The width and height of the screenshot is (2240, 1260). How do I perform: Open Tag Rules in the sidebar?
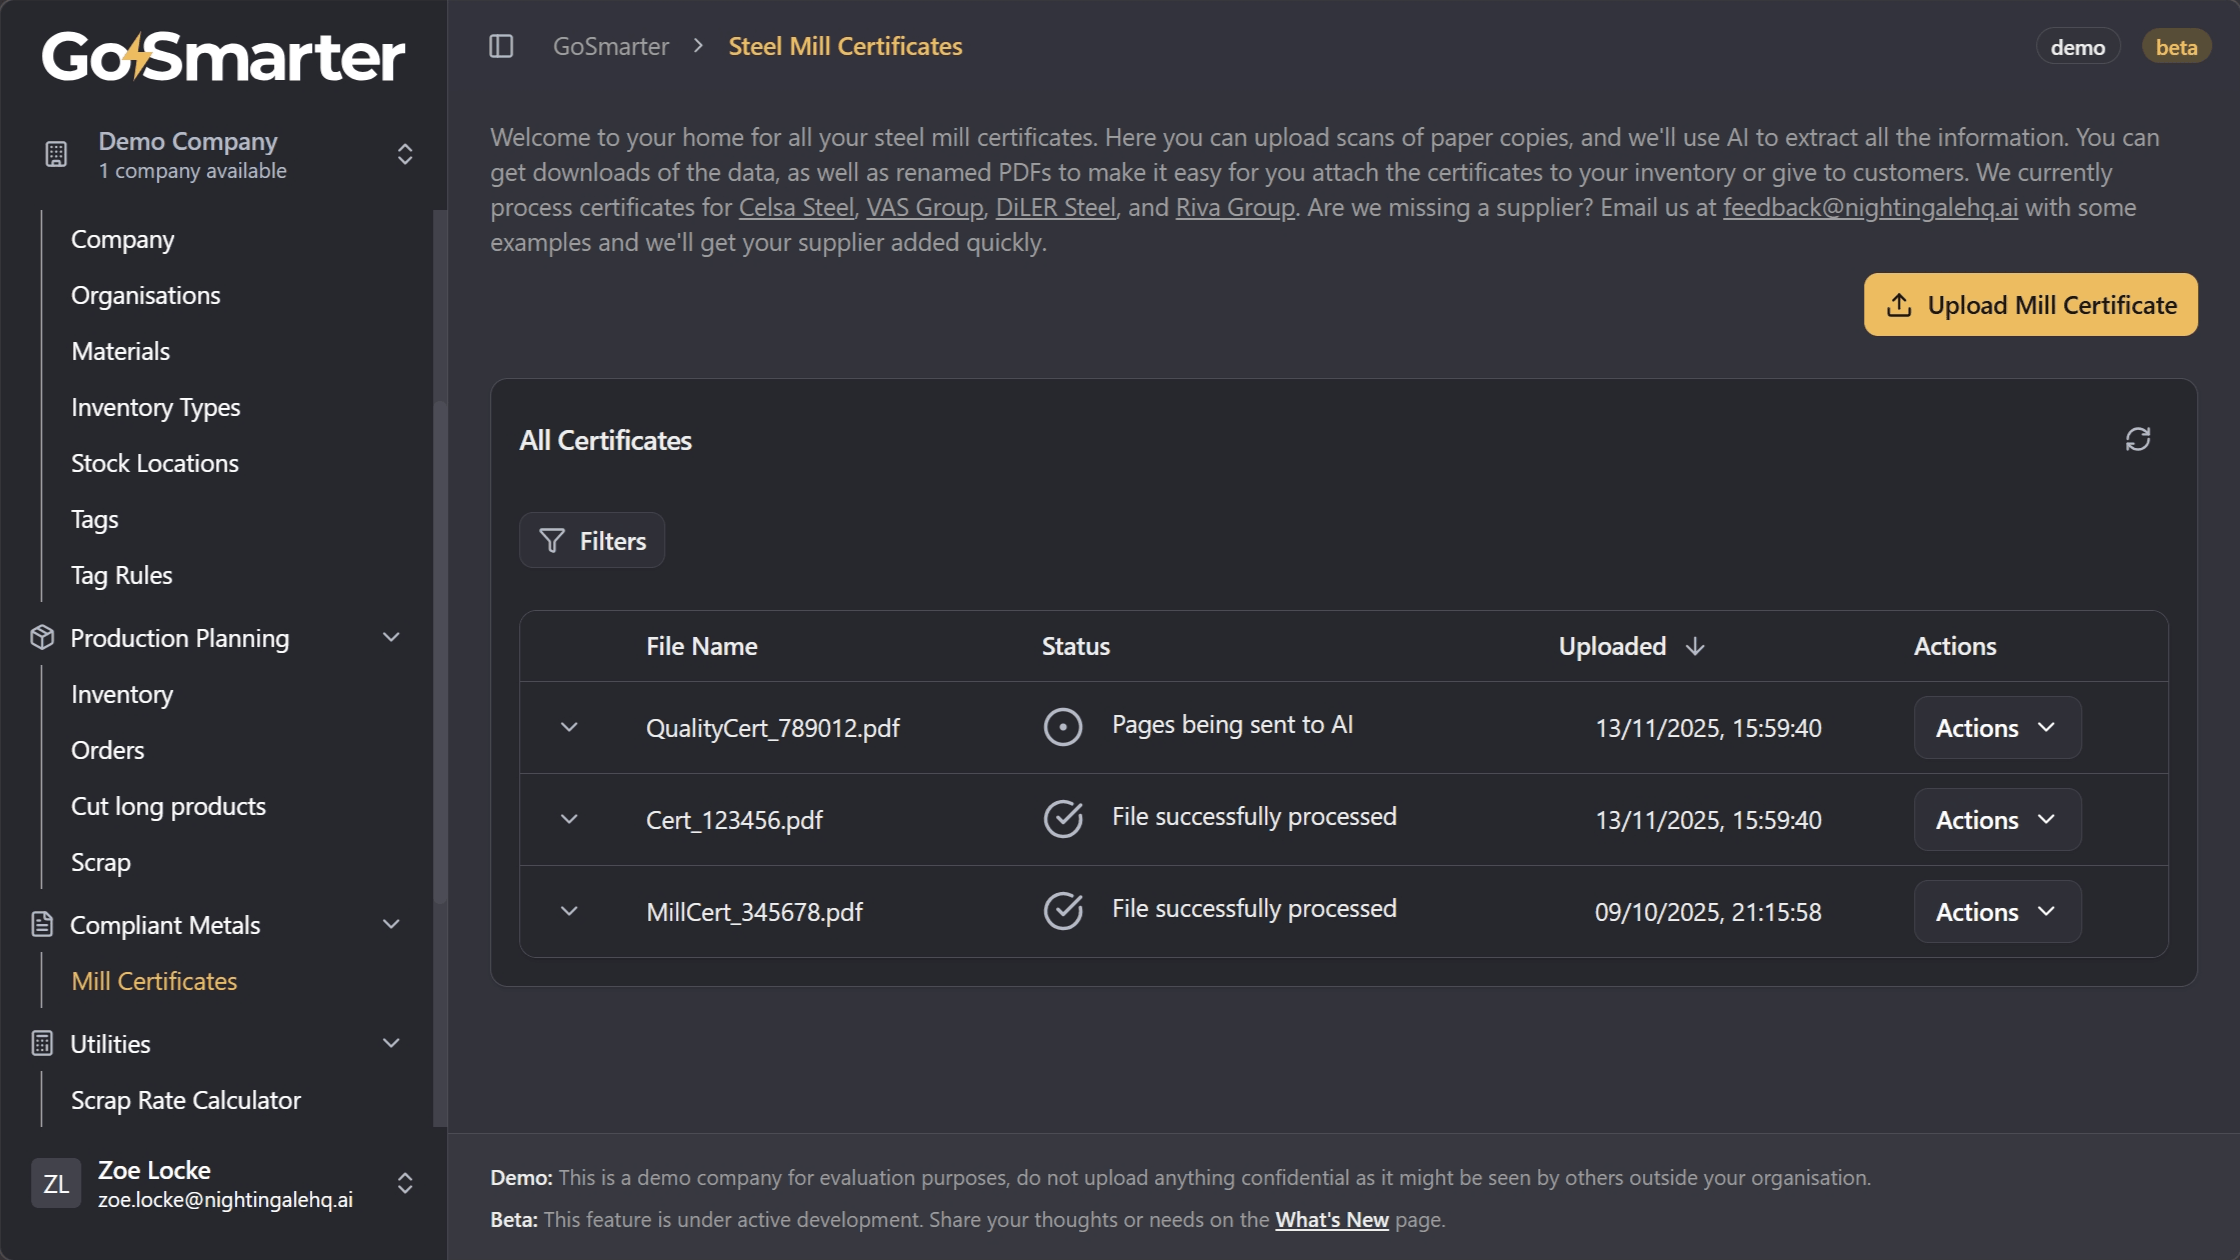click(122, 575)
